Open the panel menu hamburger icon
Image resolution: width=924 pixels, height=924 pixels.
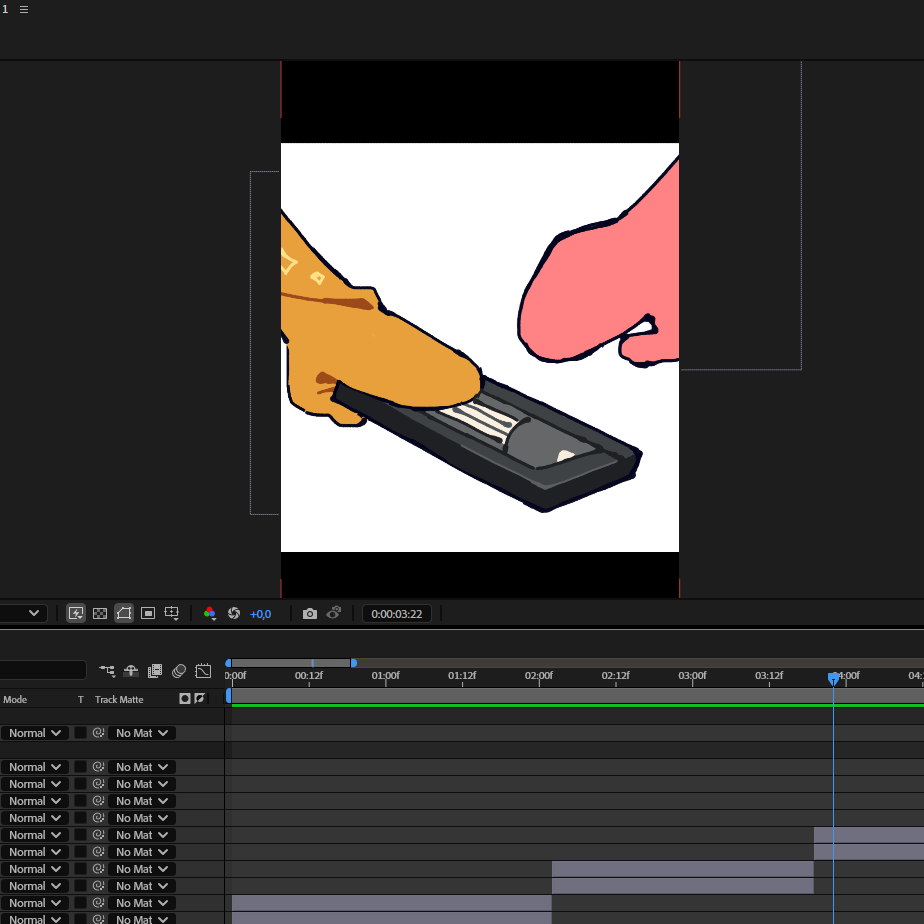pyautogui.click(x=24, y=9)
